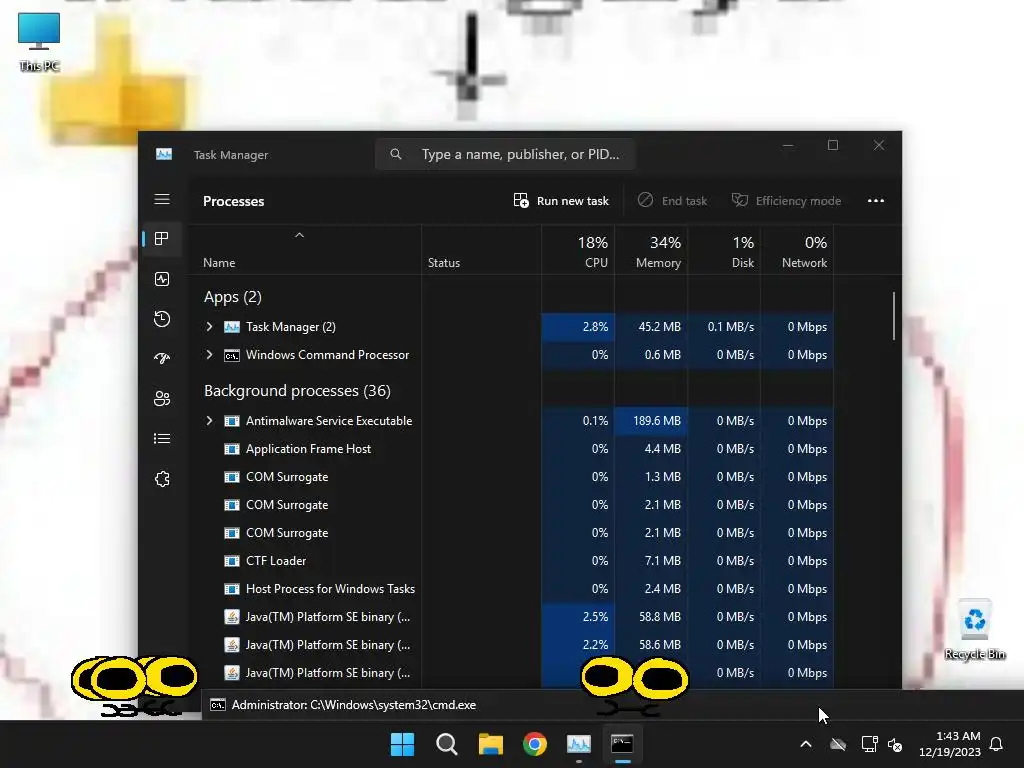Viewport: 1024px width, 768px height.
Task: Open the notifications bell in system tray
Action: point(996,744)
